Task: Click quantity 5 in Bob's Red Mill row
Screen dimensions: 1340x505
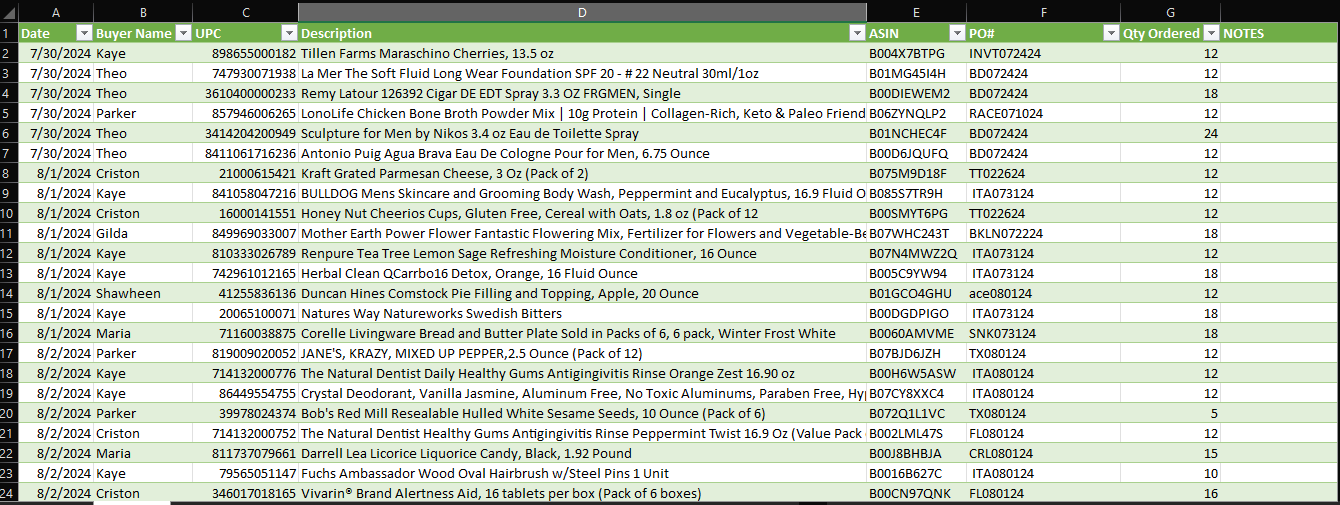Action: 1170,413
